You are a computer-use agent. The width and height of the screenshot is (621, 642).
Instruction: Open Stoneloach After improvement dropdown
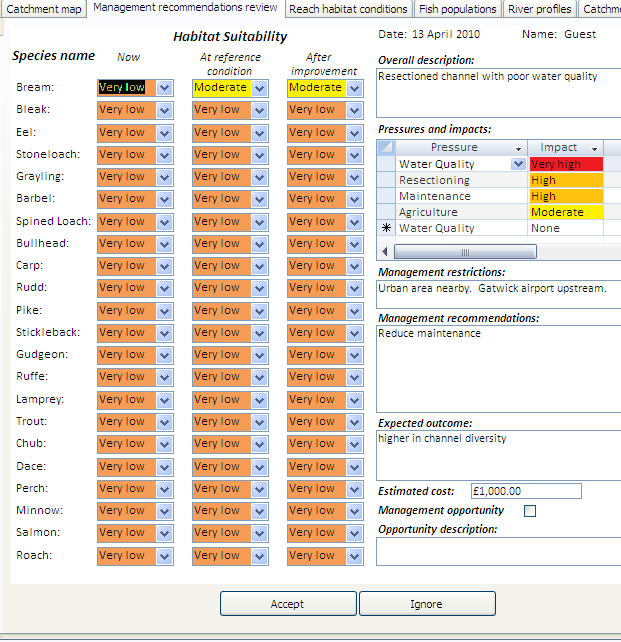pyautogui.click(x=355, y=155)
